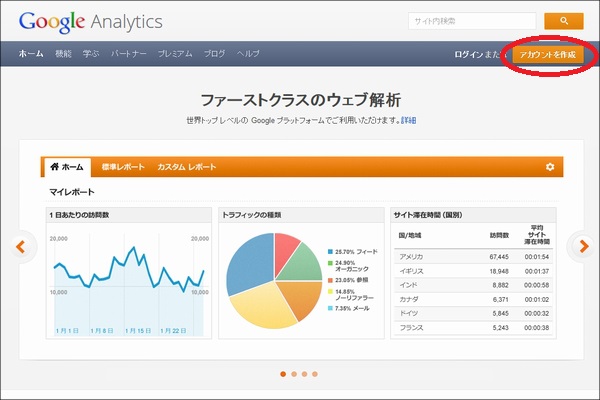Open the ホーム navigation menu item
Screen dimensions: 600x400
coord(31,54)
